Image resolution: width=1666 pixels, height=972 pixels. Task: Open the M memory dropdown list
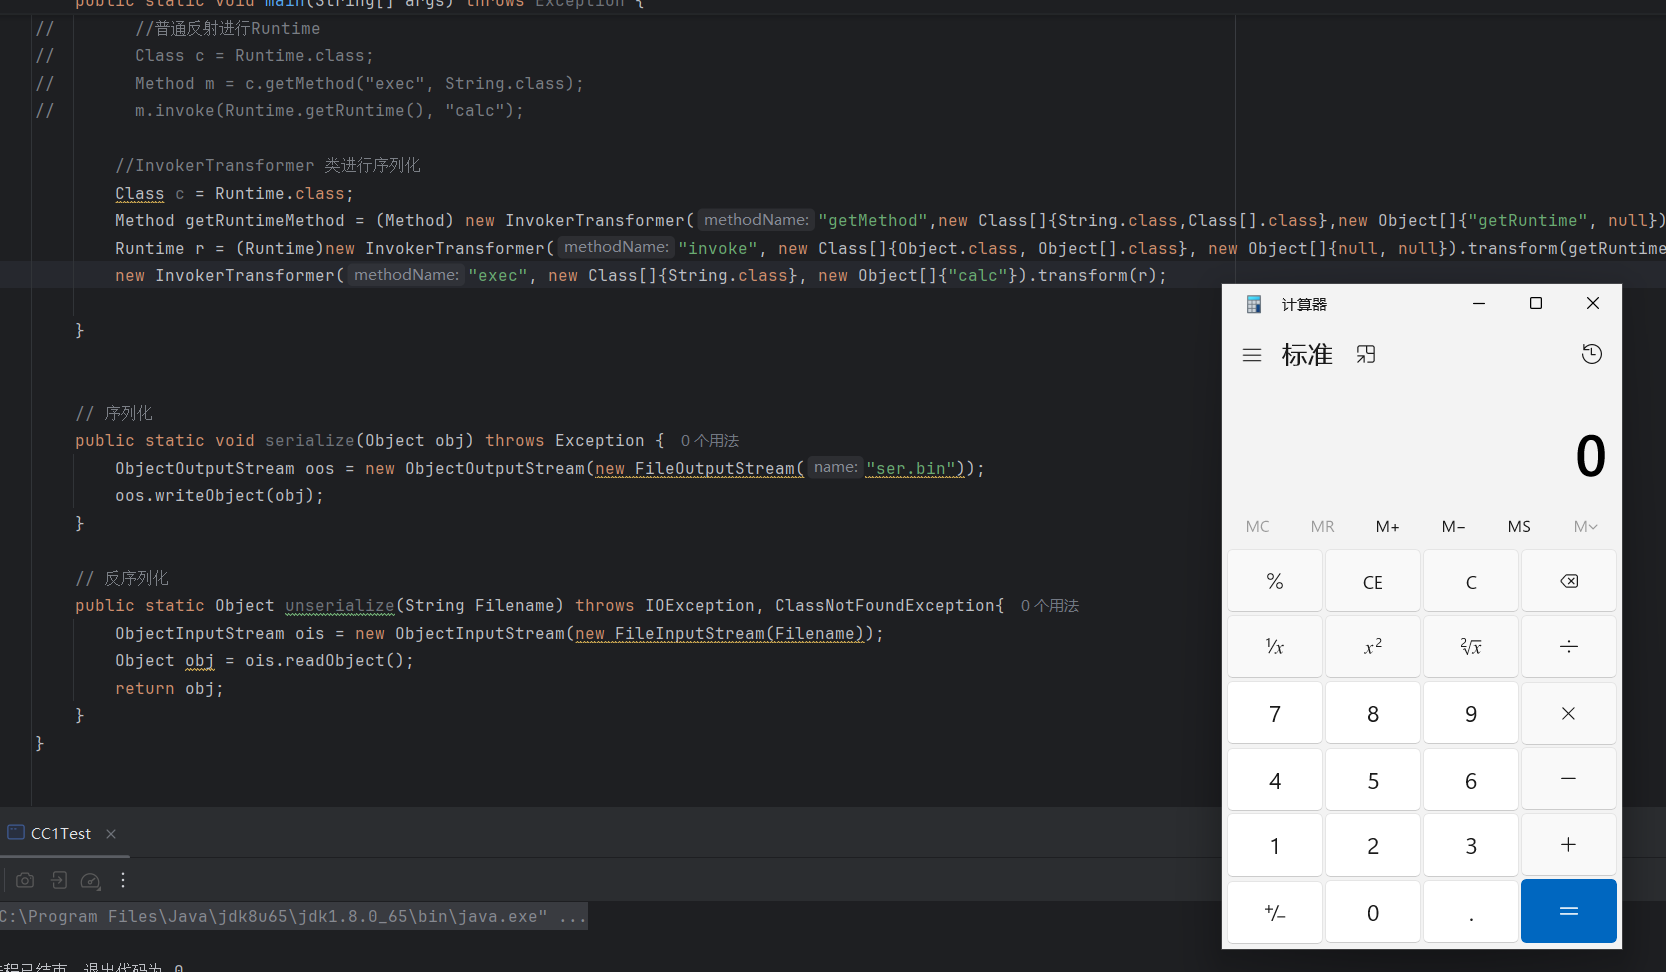point(1586,527)
